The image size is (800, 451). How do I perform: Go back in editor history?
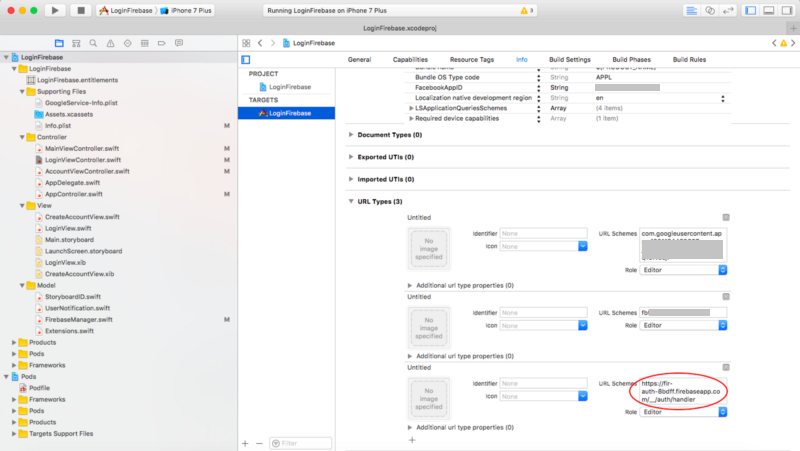(260, 43)
